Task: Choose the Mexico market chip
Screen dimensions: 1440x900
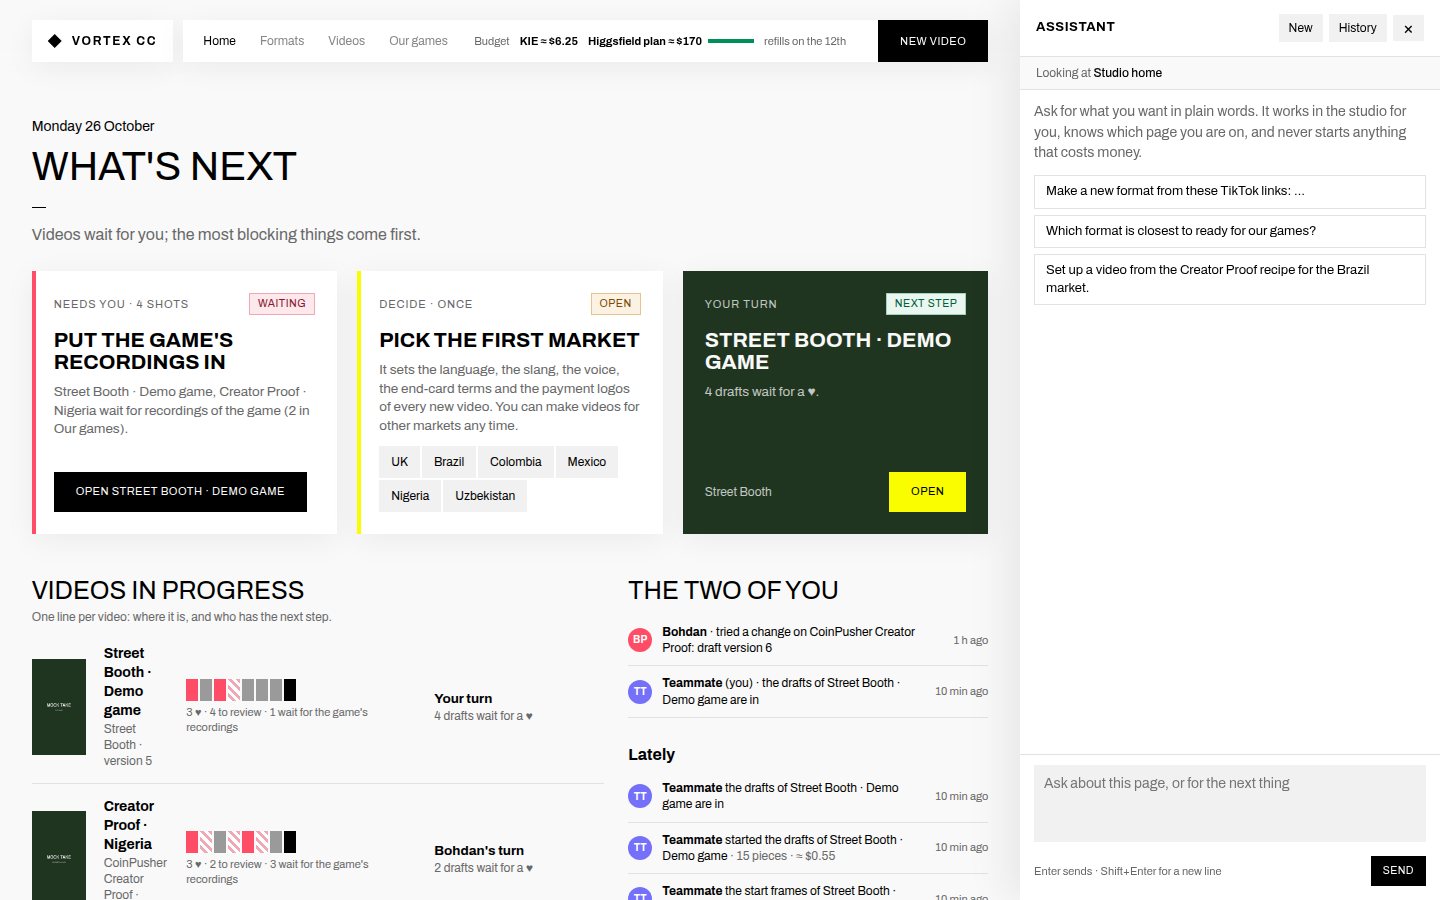Action: point(587,462)
